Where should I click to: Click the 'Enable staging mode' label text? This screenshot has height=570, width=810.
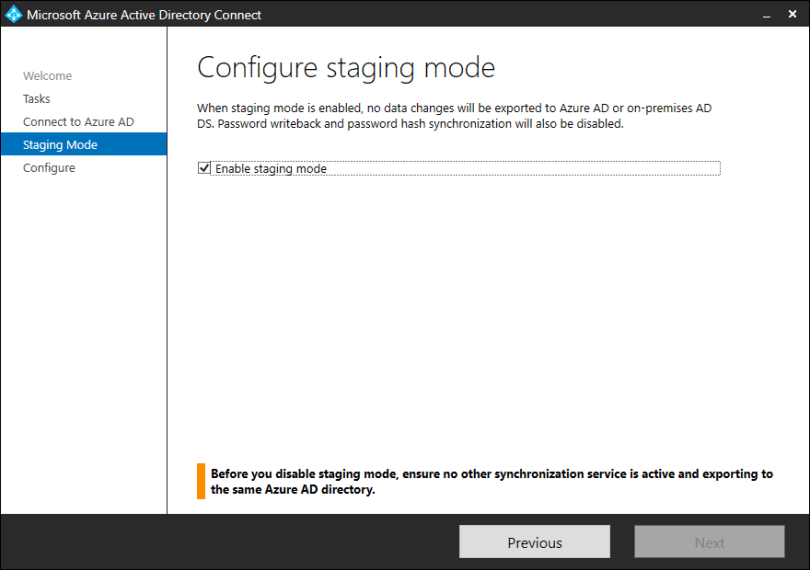pyautogui.click(x=271, y=169)
